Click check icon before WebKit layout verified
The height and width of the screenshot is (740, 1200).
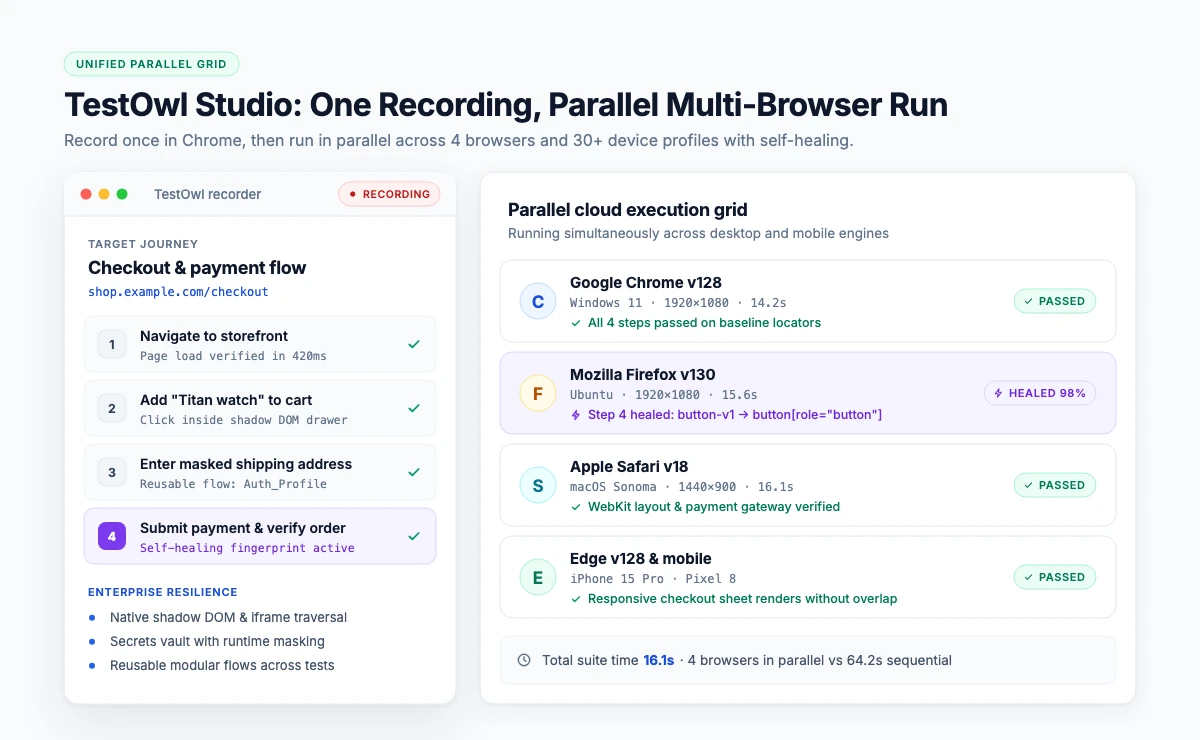click(575, 507)
